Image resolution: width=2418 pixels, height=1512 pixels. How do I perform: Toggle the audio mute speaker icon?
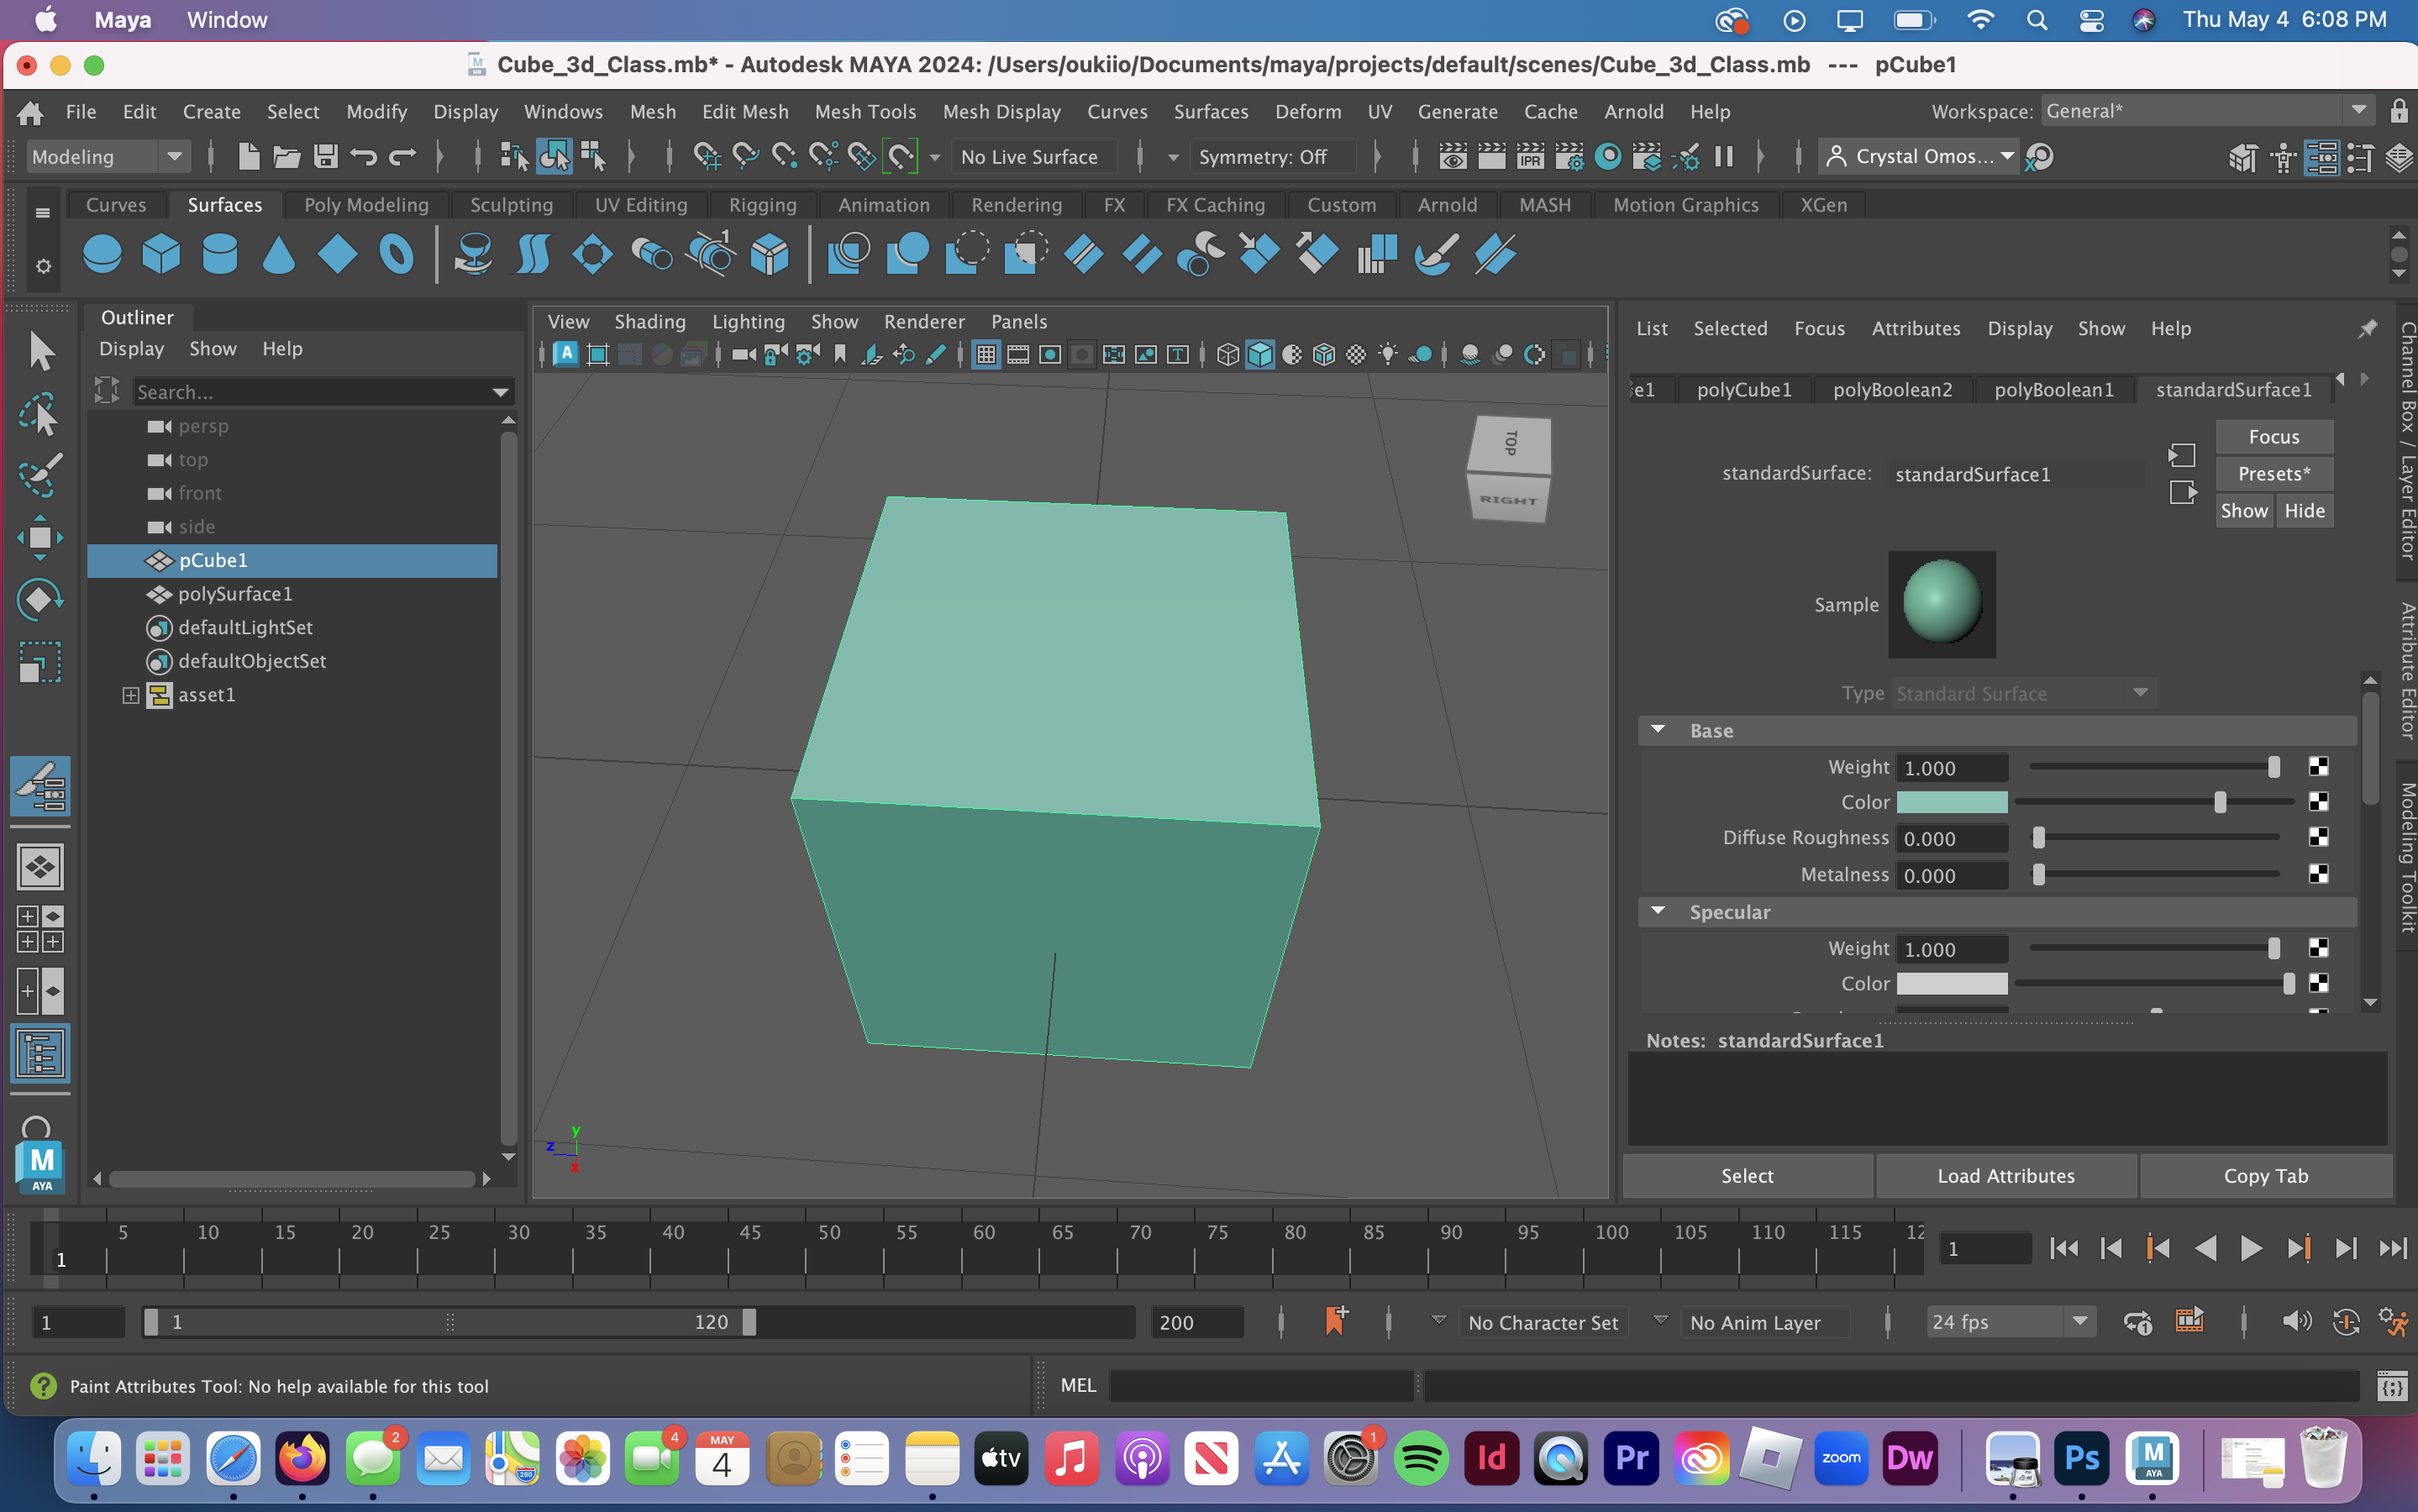point(2296,1322)
